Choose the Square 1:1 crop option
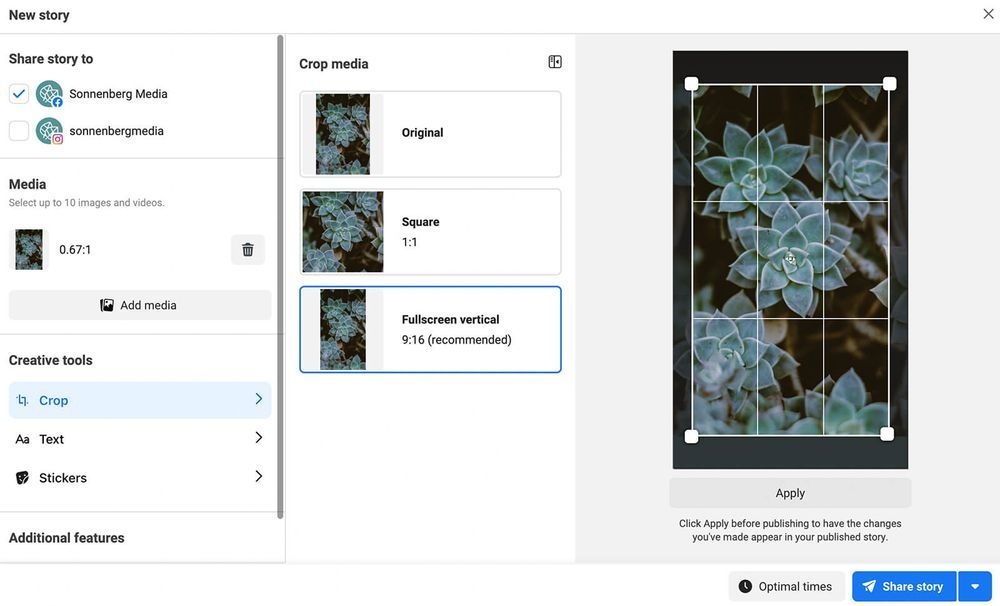Image resolution: width=1000 pixels, height=606 pixels. [430, 232]
